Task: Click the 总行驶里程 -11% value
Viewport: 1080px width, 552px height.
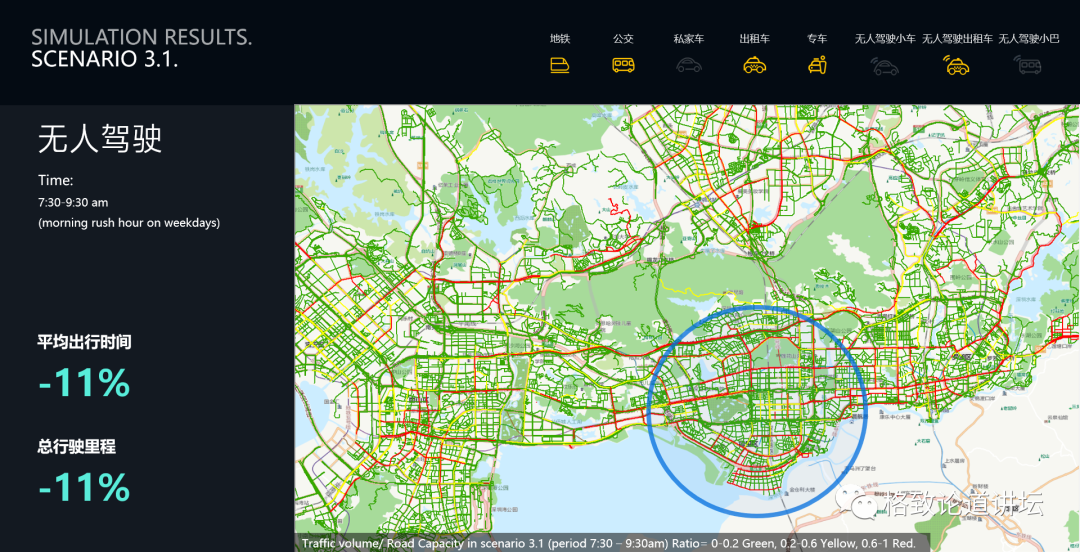Action: click(x=84, y=487)
